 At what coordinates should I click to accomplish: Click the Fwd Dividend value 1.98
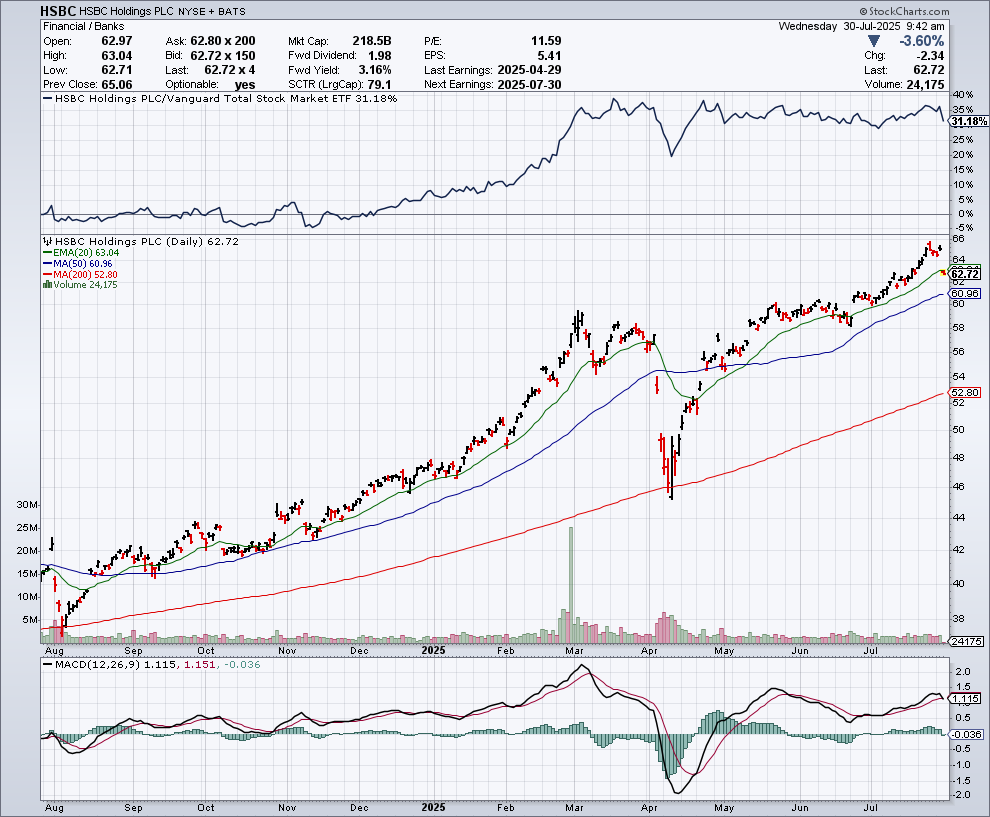(379, 56)
